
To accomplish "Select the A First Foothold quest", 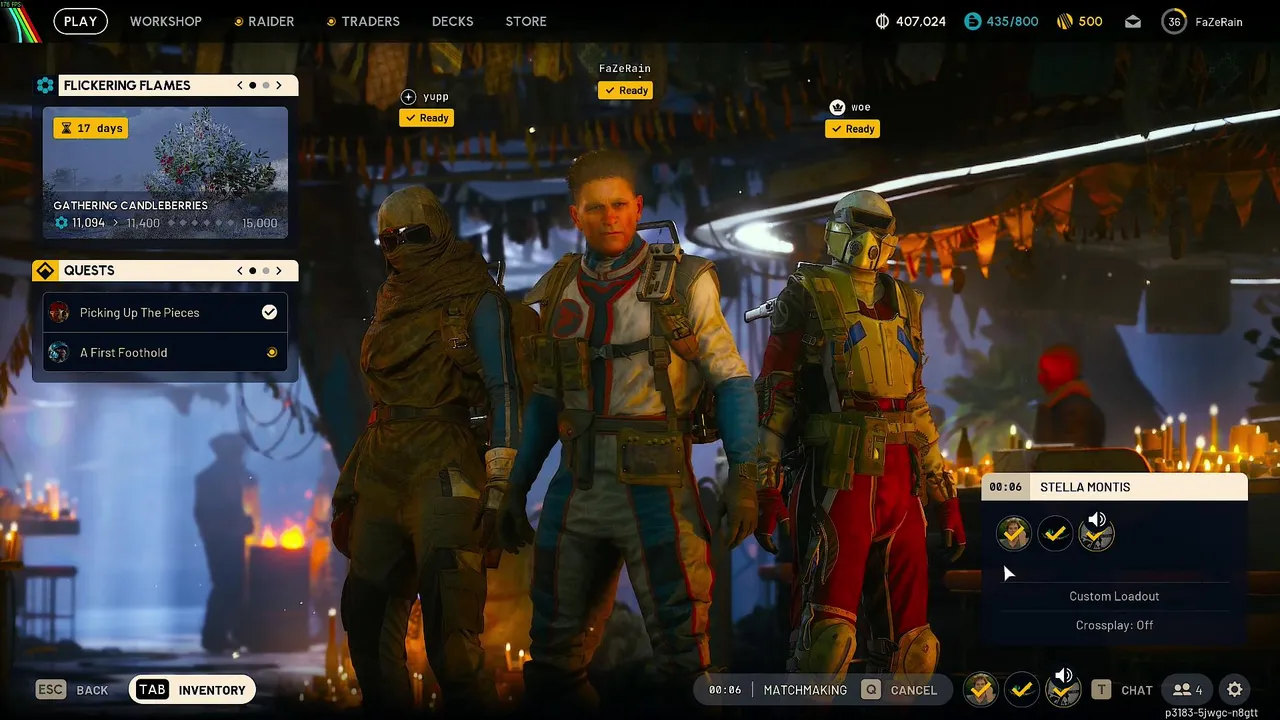I will 165,353.
